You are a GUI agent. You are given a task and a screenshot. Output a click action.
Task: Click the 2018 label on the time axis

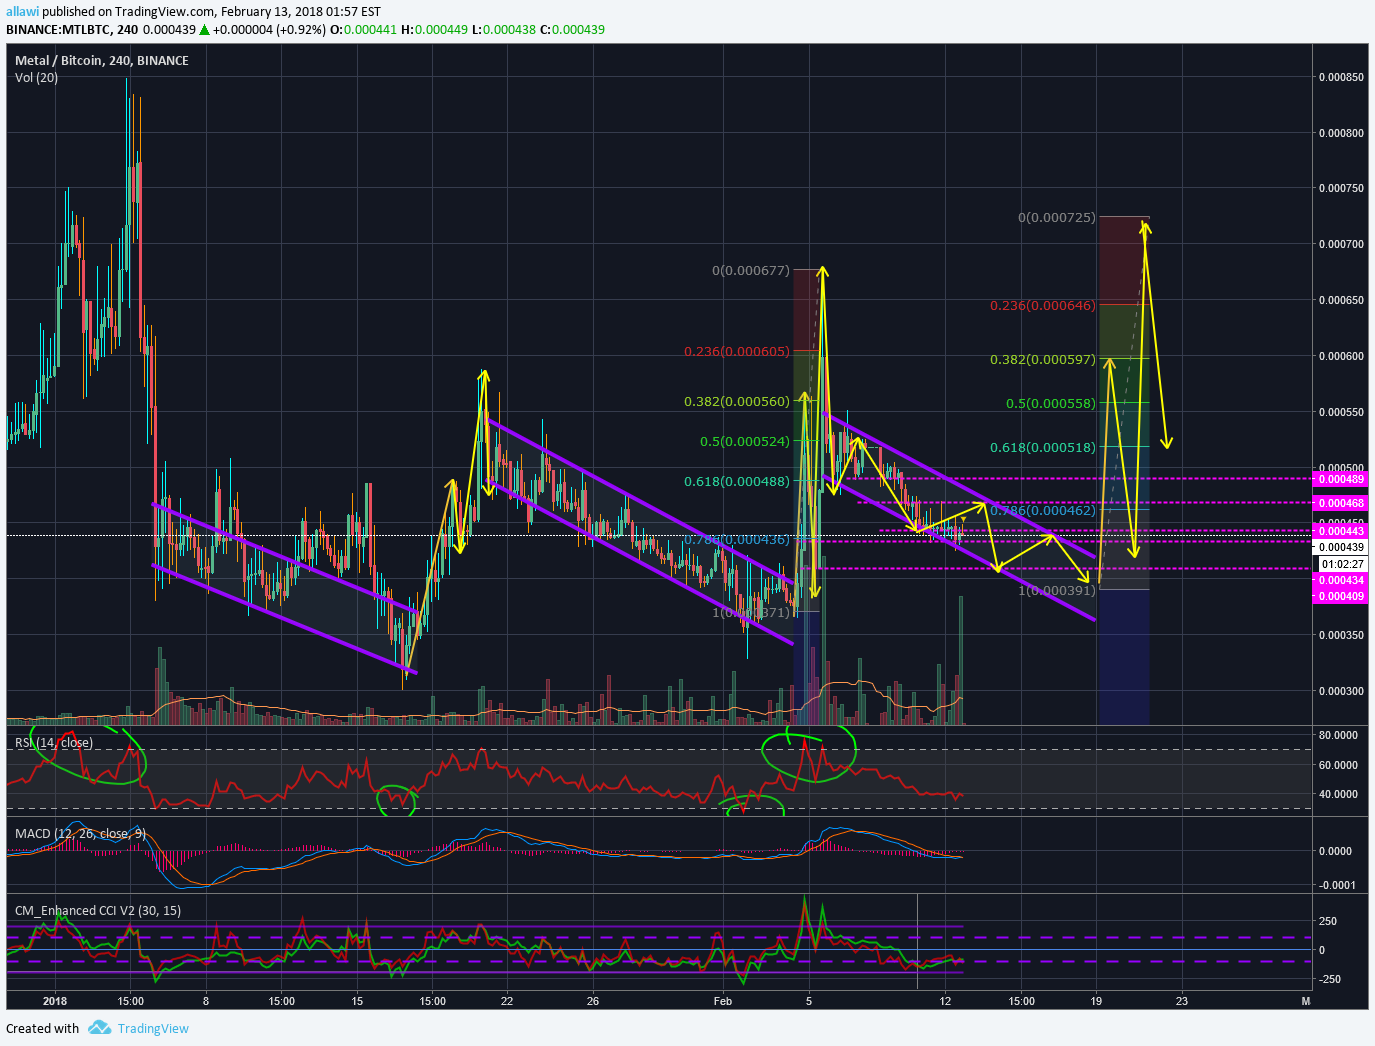(x=55, y=1001)
